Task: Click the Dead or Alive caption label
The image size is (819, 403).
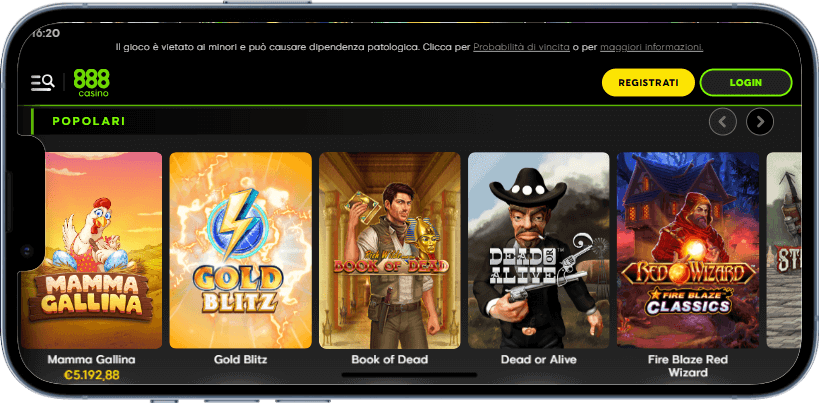Action: [x=539, y=360]
